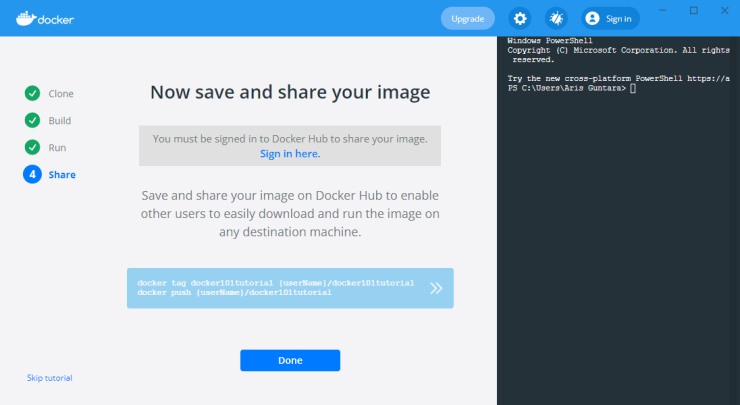Click the Sign in button in the header
The width and height of the screenshot is (740, 405).
point(610,18)
